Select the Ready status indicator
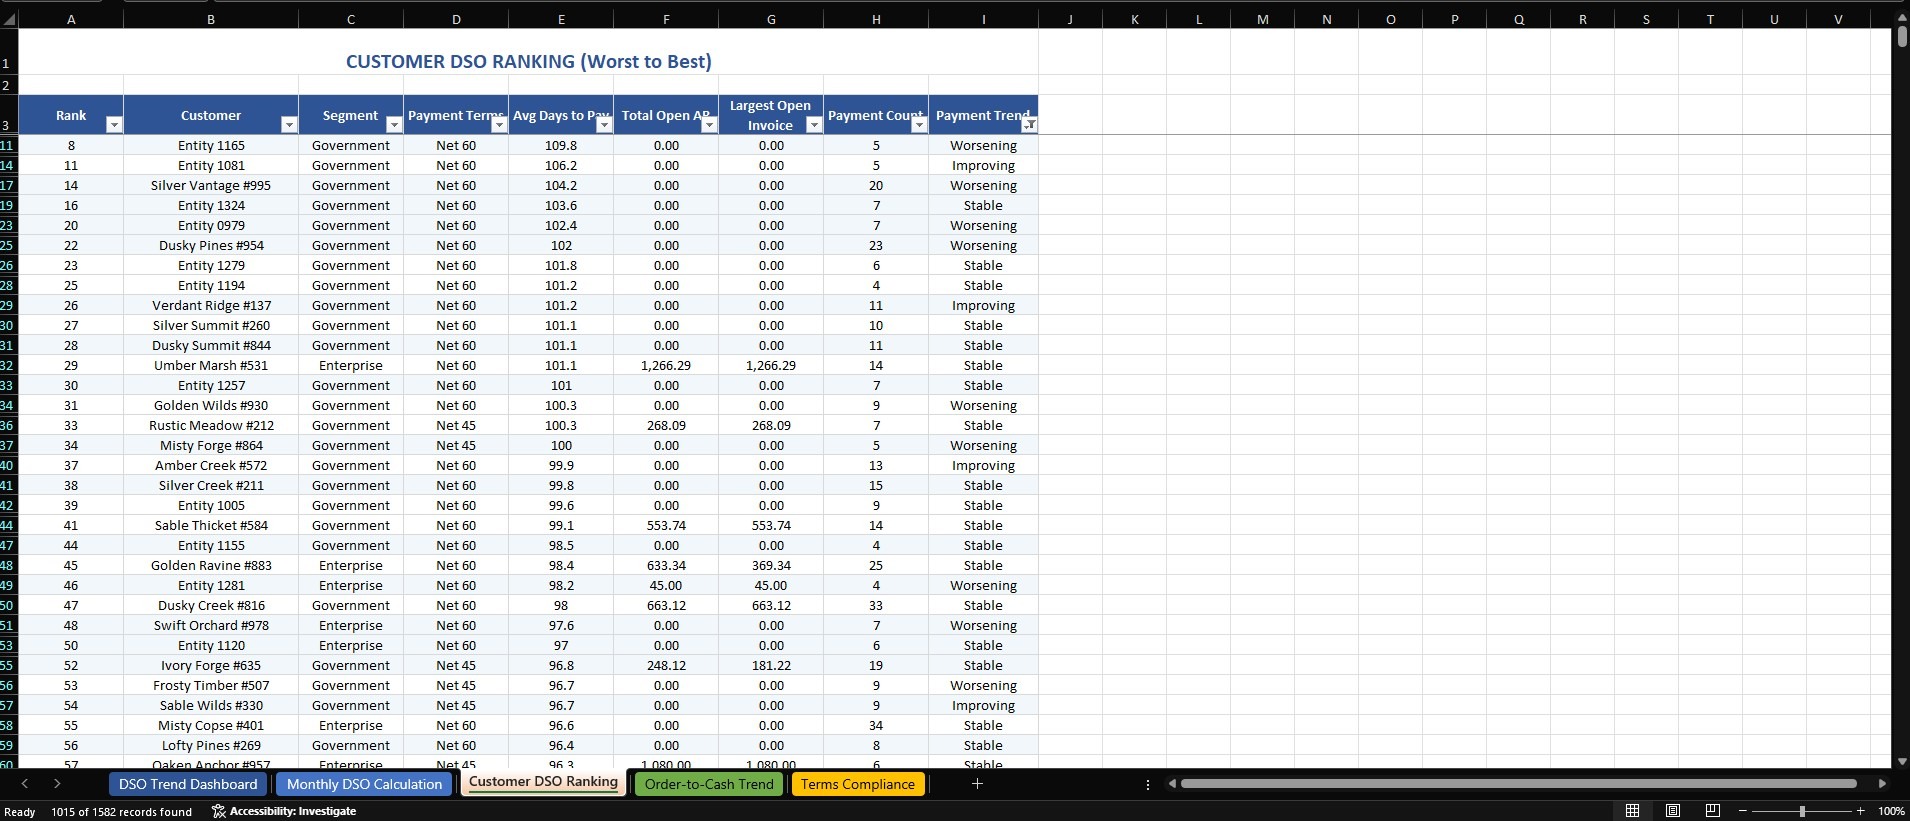The width and height of the screenshot is (1910, 821). click(x=20, y=811)
